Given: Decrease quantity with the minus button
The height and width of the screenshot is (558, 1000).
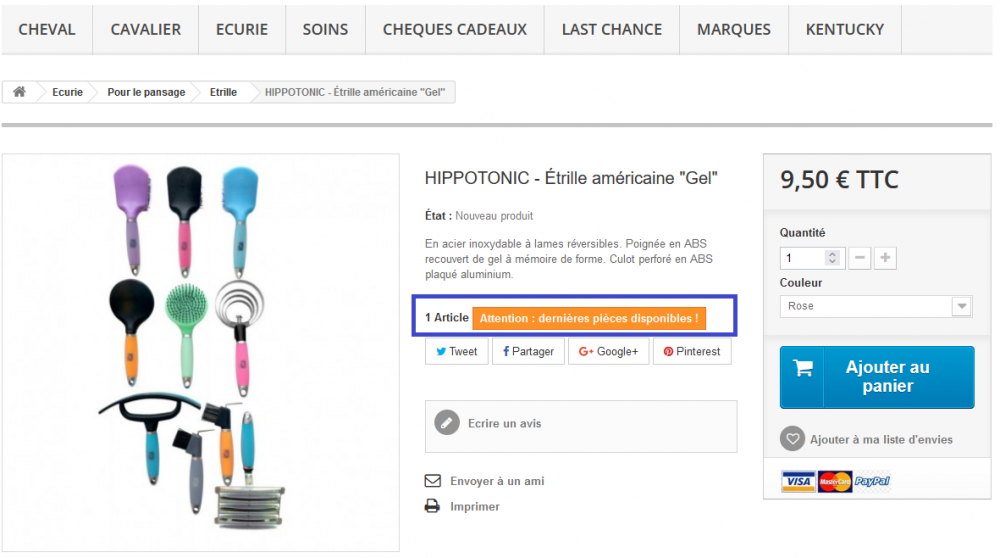Looking at the screenshot, I should pyautogui.click(x=860, y=258).
